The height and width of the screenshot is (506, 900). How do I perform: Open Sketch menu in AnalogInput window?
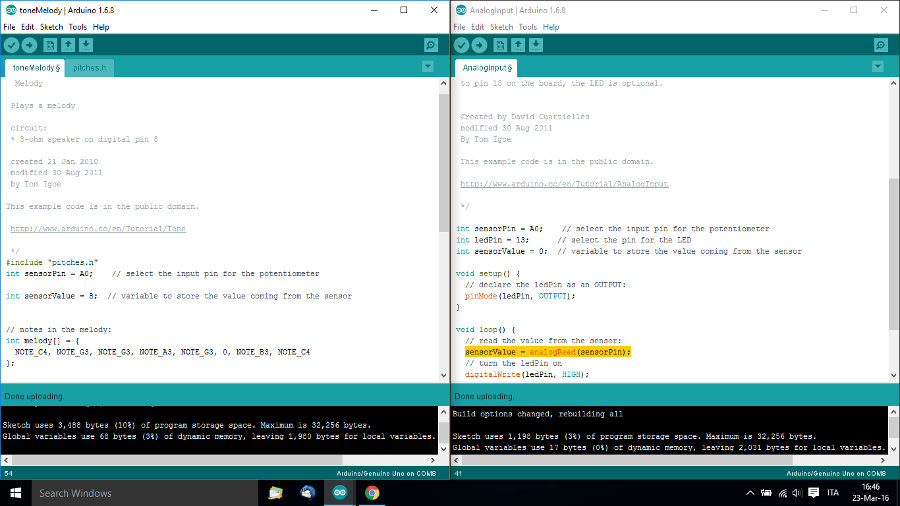click(501, 27)
